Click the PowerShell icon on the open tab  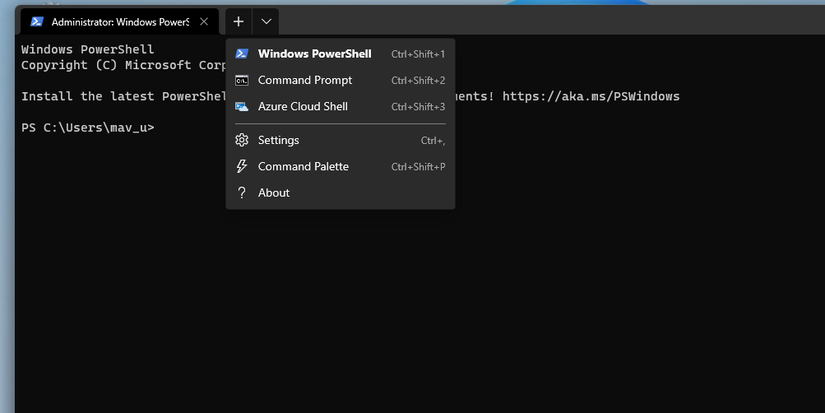[36, 21]
